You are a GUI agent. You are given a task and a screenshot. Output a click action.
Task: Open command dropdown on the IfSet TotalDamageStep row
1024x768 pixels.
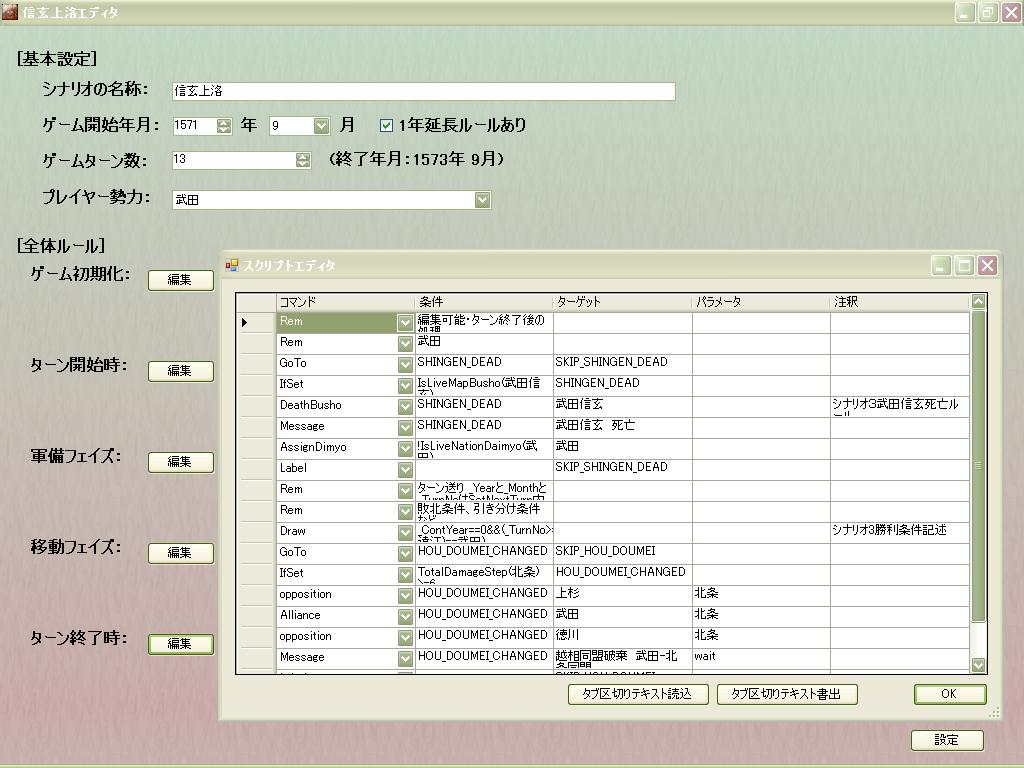pyautogui.click(x=405, y=574)
